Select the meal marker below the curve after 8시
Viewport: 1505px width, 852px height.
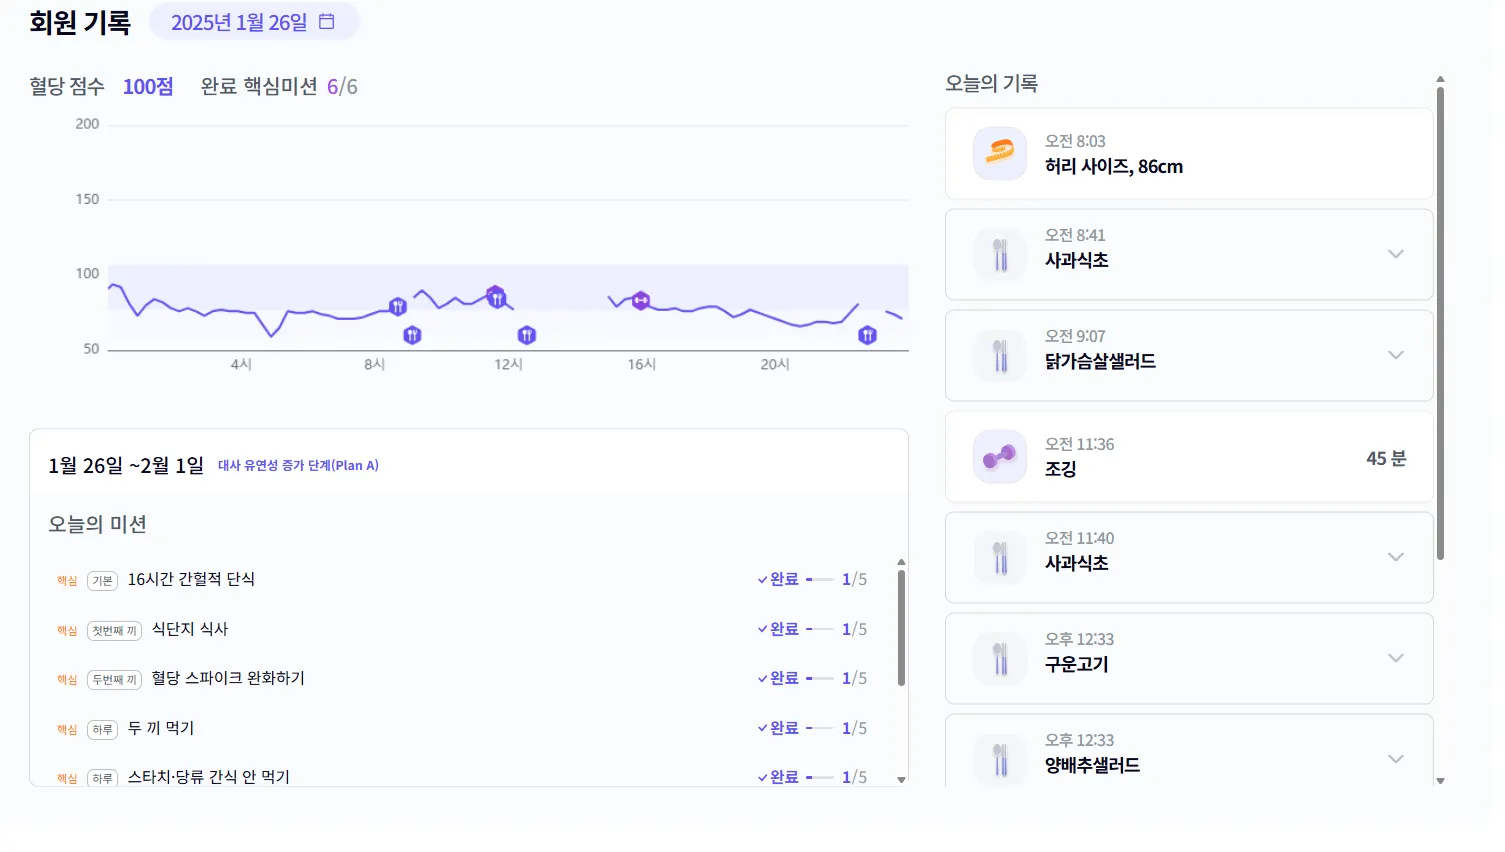click(x=412, y=335)
